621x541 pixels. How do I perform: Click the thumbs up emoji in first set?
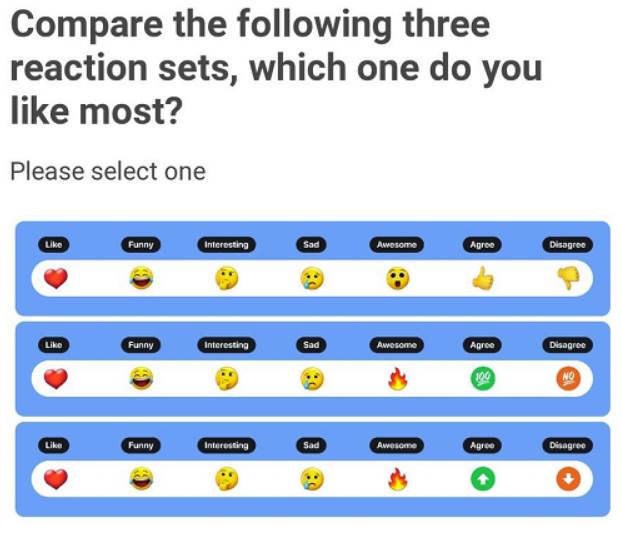tap(483, 281)
